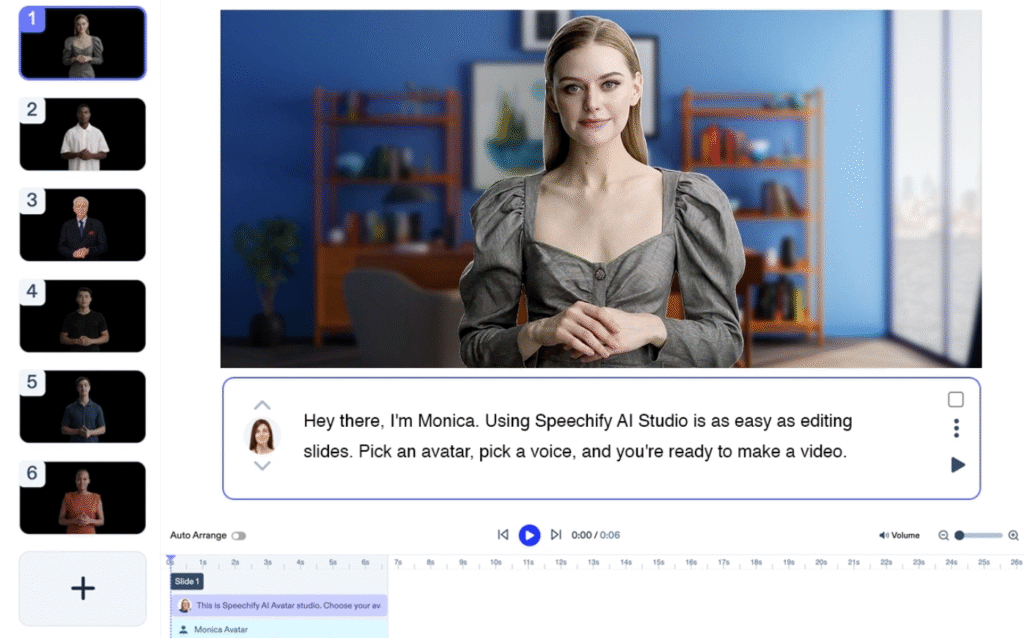Skip to the next slide in playback controls

click(x=556, y=535)
